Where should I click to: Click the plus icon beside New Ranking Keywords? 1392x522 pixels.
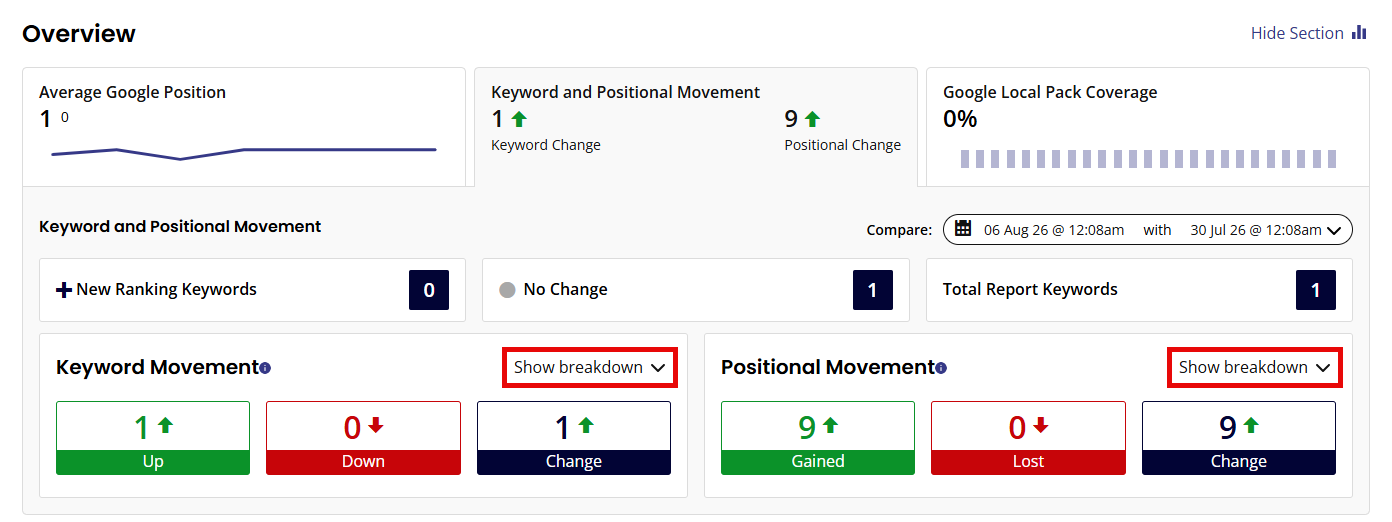(64, 290)
